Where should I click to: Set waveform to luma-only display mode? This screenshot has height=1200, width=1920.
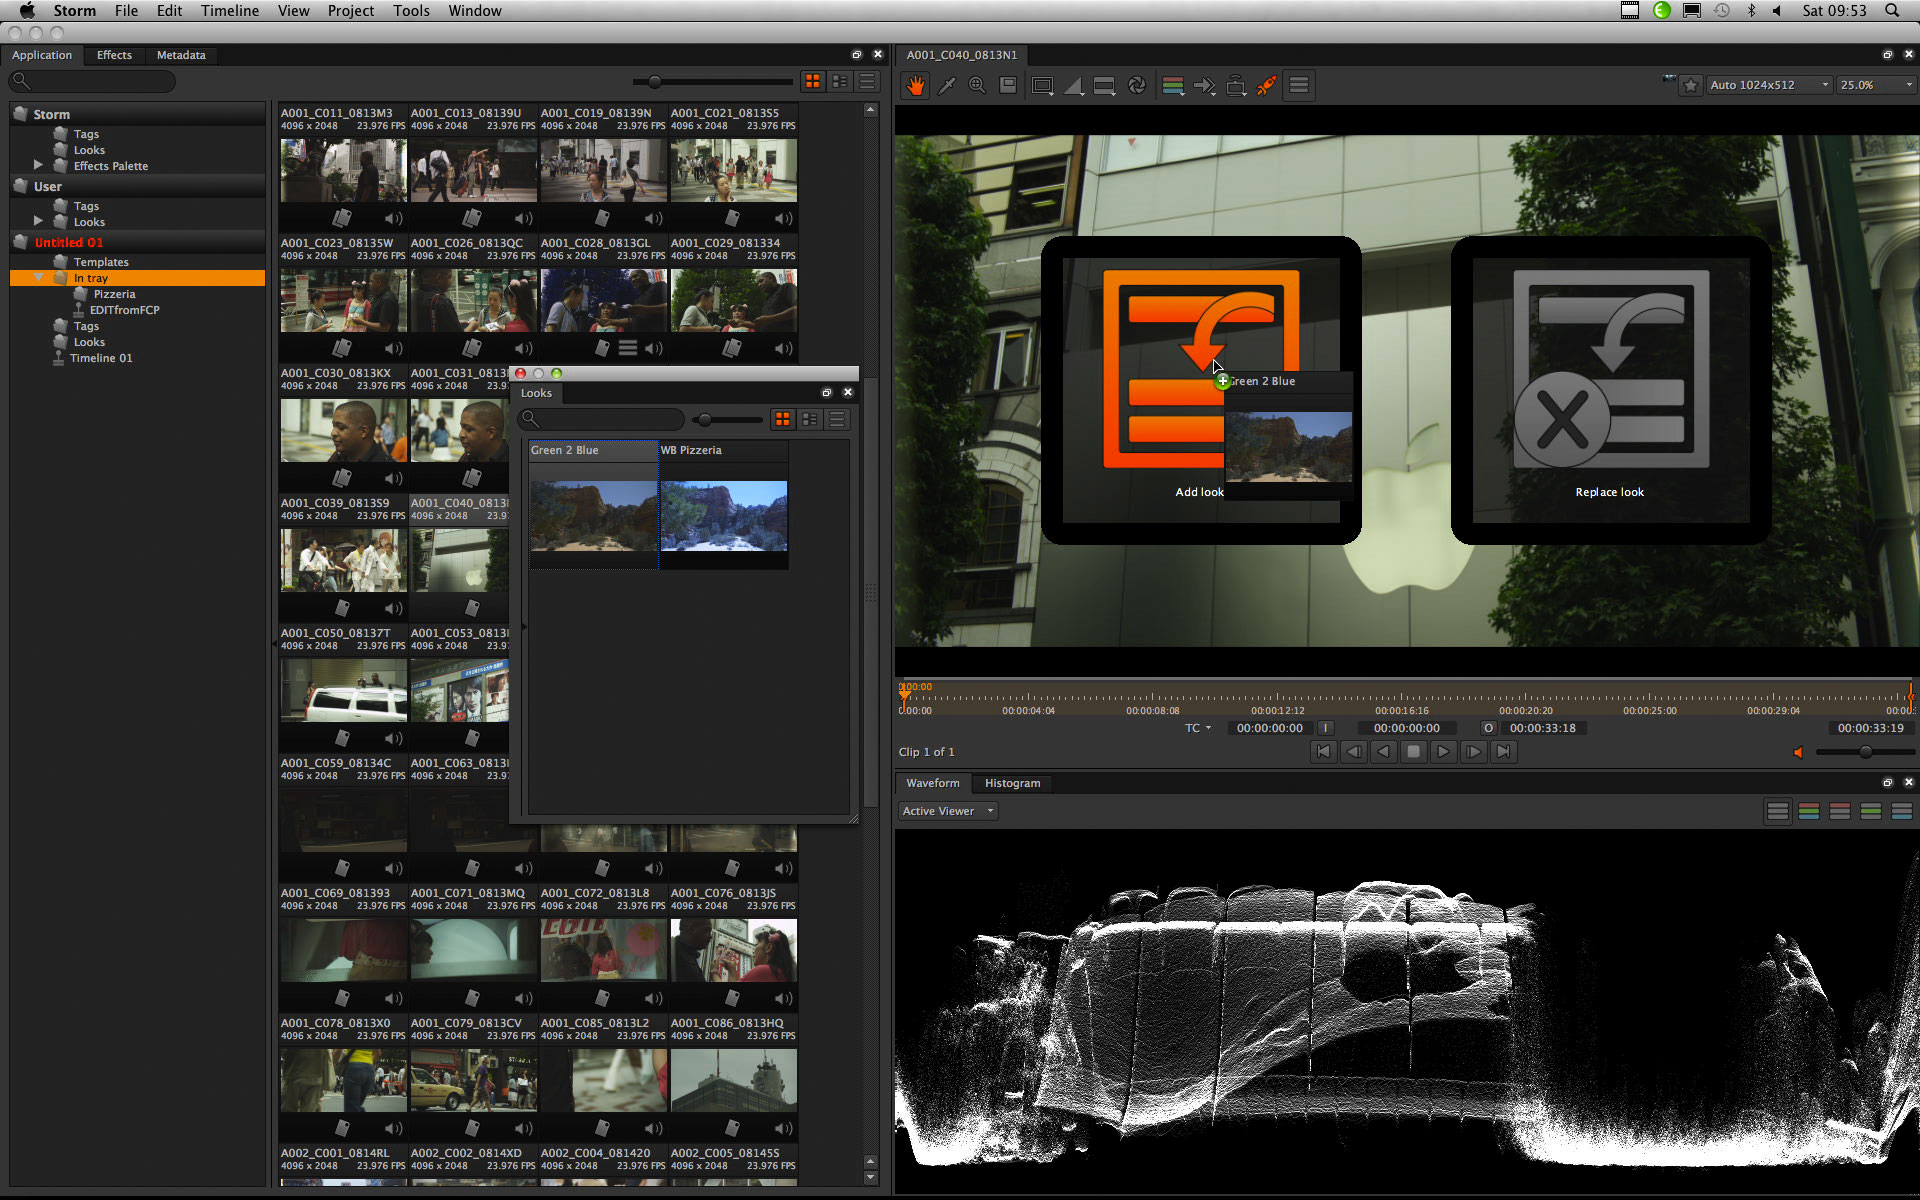coord(1777,811)
